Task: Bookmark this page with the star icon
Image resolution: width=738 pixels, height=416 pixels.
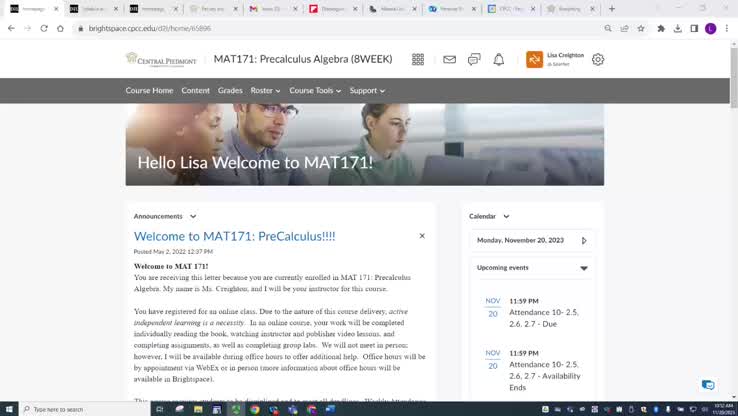Action: (x=641, y=28)
